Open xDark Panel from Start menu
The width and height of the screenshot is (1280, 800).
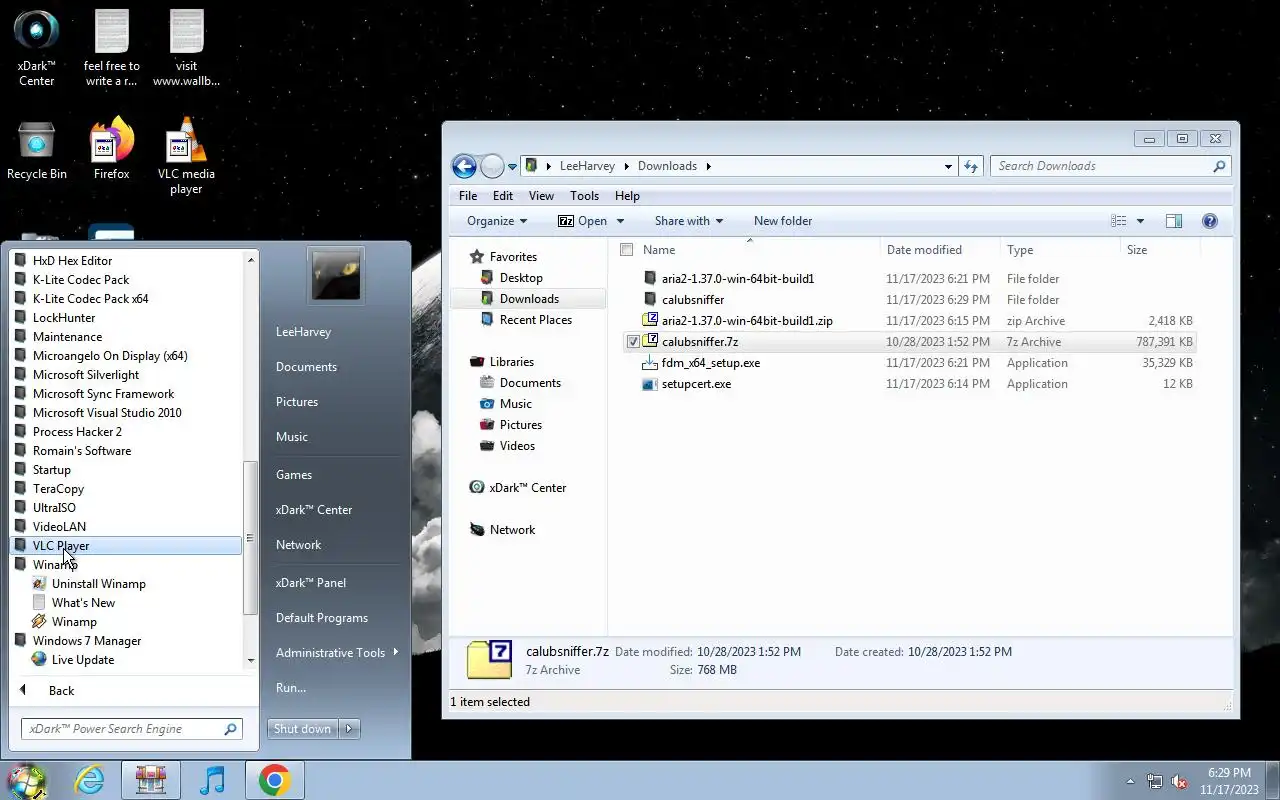coord(311,583)
